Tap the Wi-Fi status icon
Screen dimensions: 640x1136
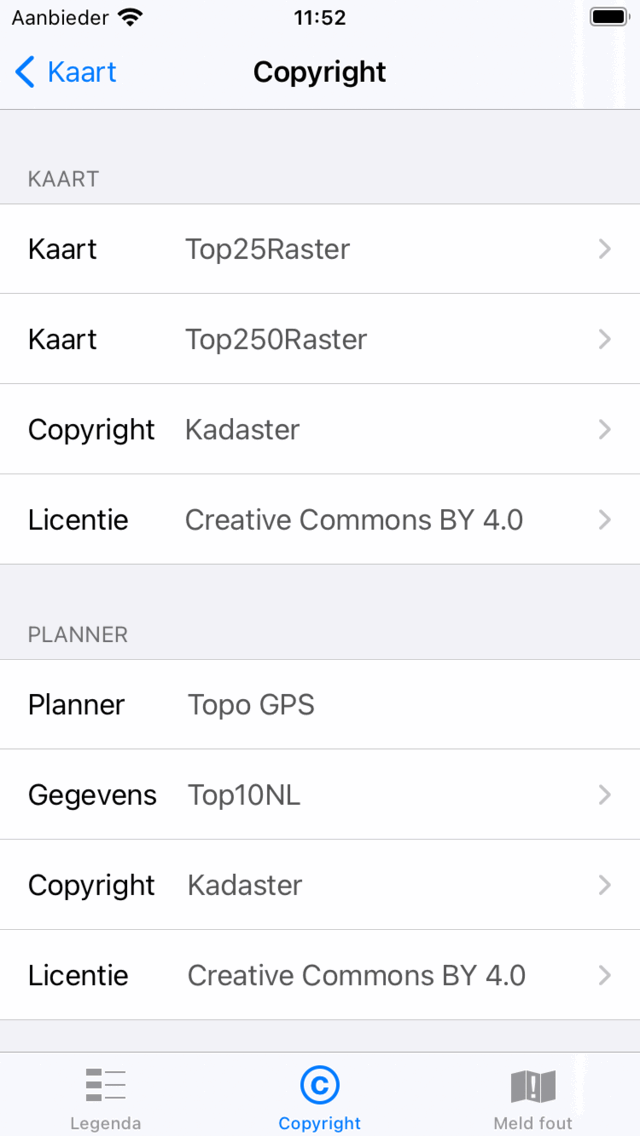click(130, 17)
